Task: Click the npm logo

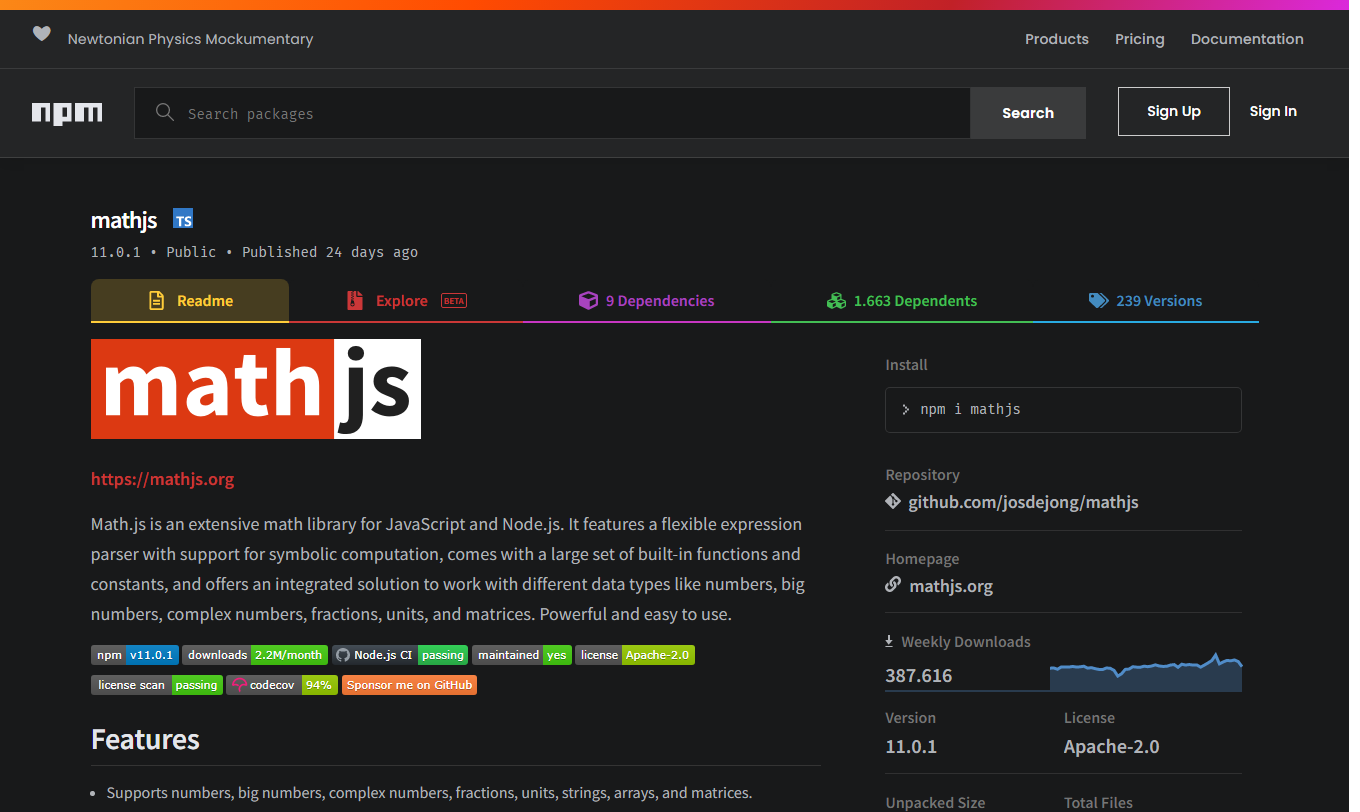Action: click(x=67, y=113)
